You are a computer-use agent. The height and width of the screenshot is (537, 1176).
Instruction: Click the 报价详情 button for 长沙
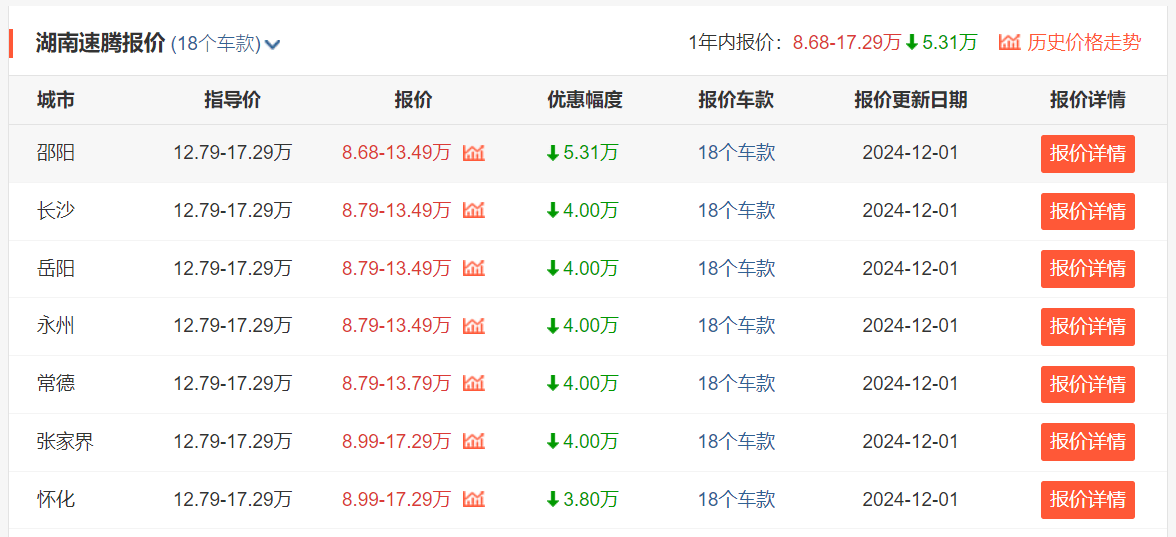click(x=1087, y=211)
